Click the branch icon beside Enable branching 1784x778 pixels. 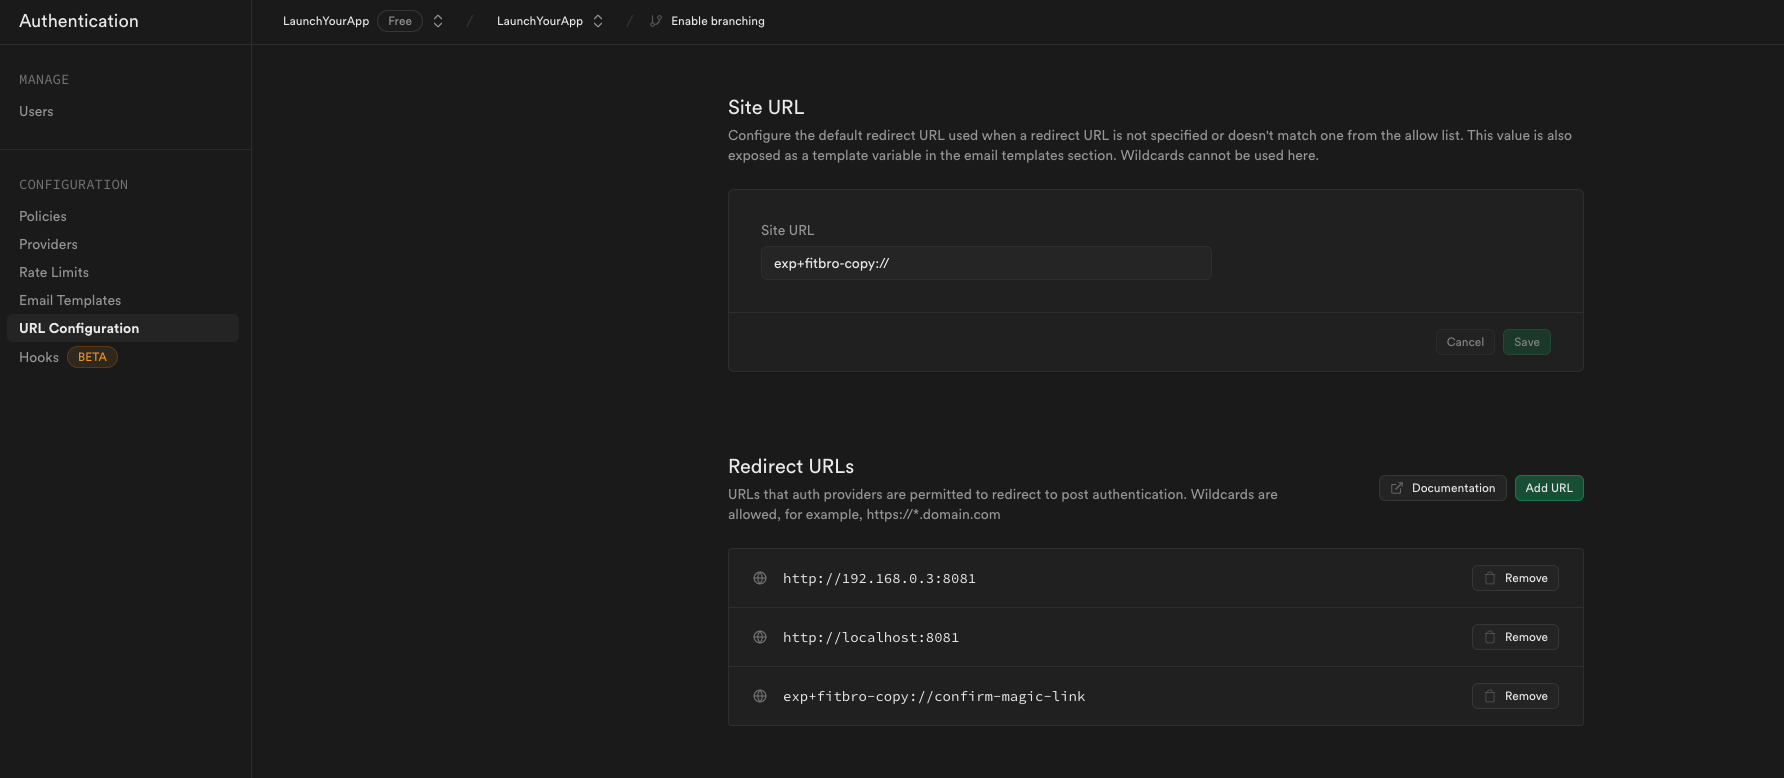[x=656, y=21]
